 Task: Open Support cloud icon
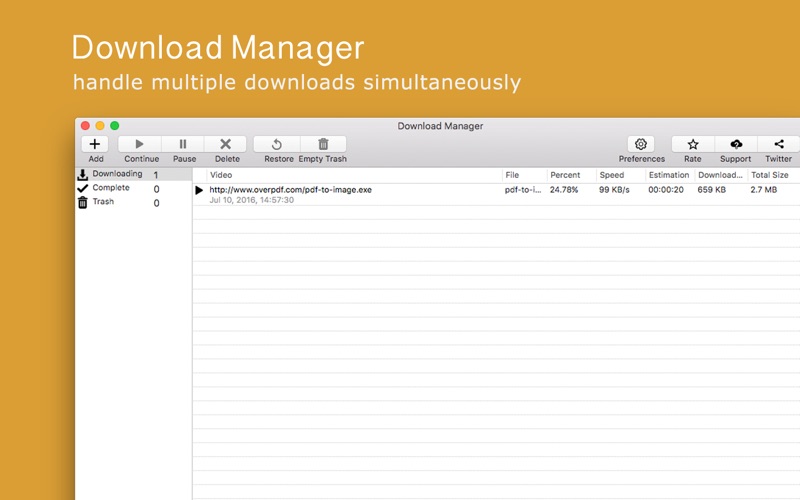click(736, 144)
